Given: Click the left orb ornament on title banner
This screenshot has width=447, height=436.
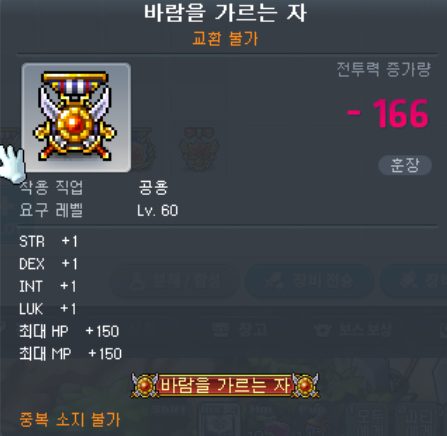Looking at the screenshot, I should coord(145,385).
